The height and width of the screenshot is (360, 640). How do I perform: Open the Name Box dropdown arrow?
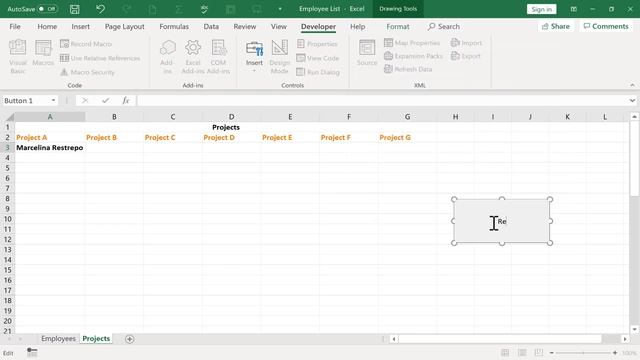(53, 100)
